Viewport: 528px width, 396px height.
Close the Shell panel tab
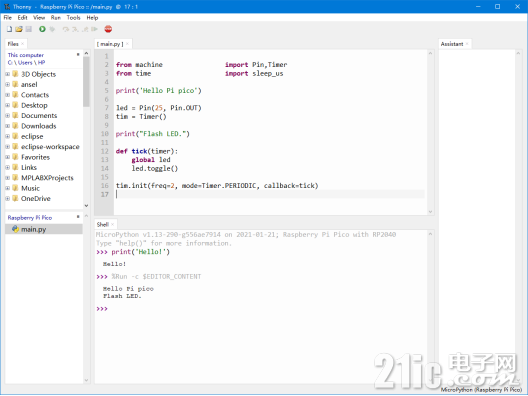click(x=112, y=224)
